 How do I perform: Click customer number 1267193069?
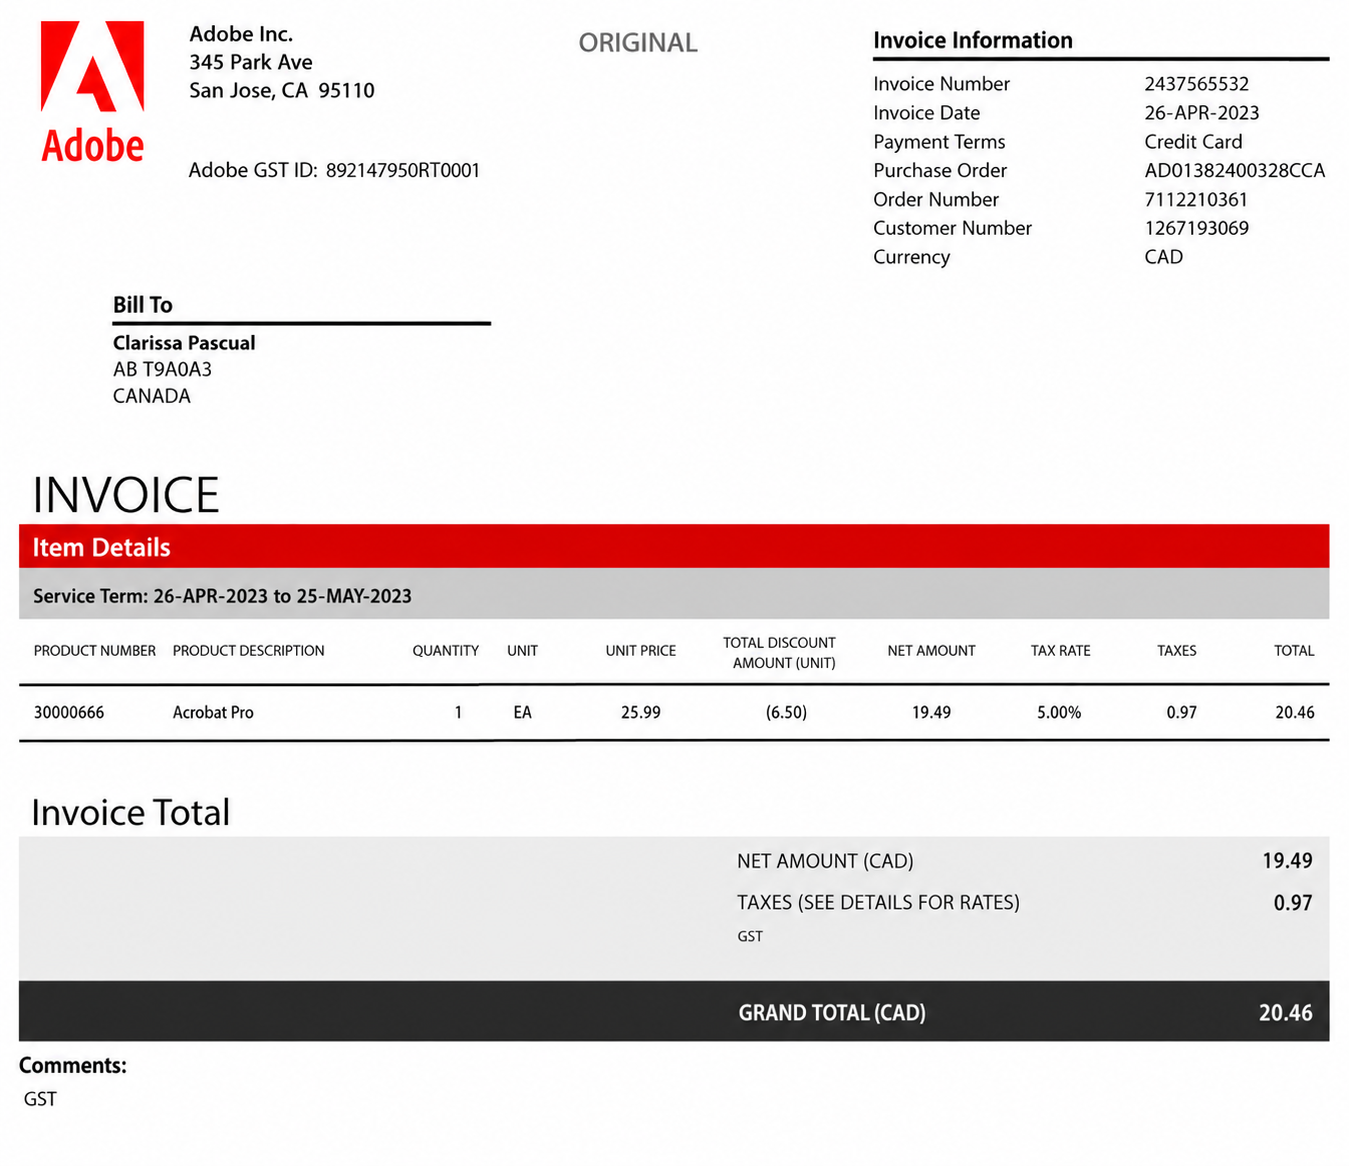(x=1196, y=228)
